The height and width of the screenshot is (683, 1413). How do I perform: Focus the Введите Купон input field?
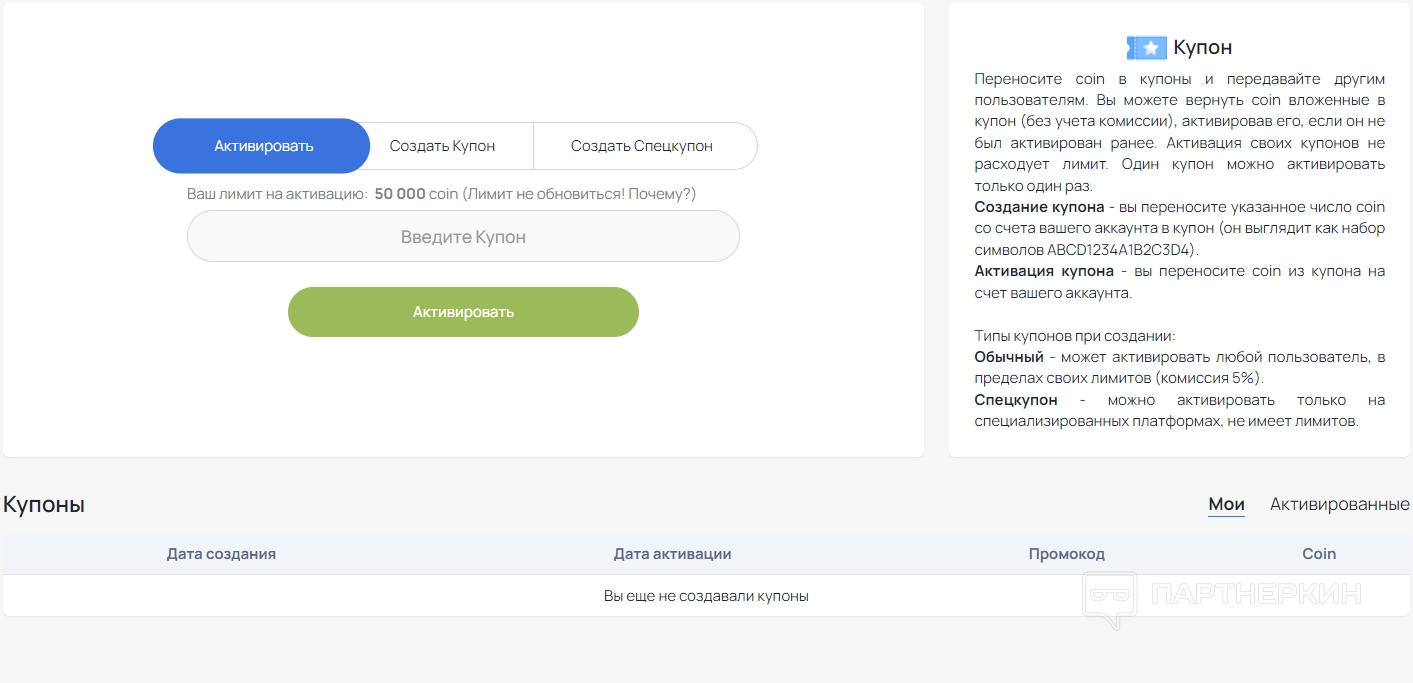(x=463, y=237)
